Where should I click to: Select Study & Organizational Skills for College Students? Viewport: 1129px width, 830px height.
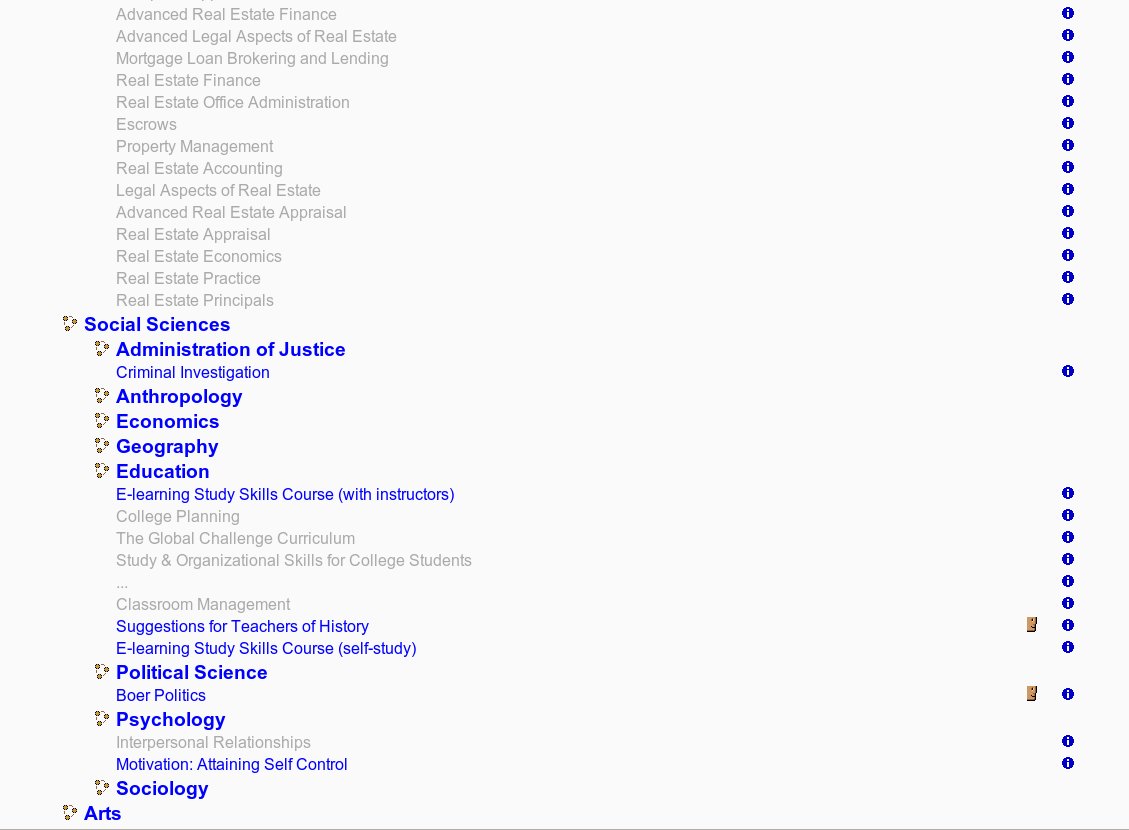tap(294, 561)
